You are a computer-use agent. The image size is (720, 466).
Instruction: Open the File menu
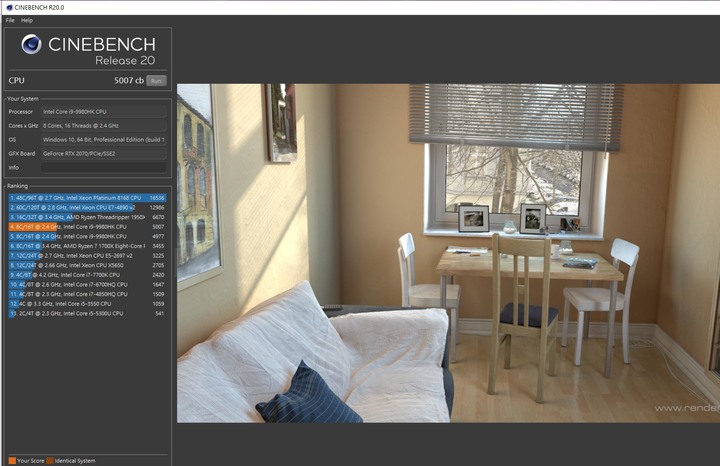(x=10, y=20)
